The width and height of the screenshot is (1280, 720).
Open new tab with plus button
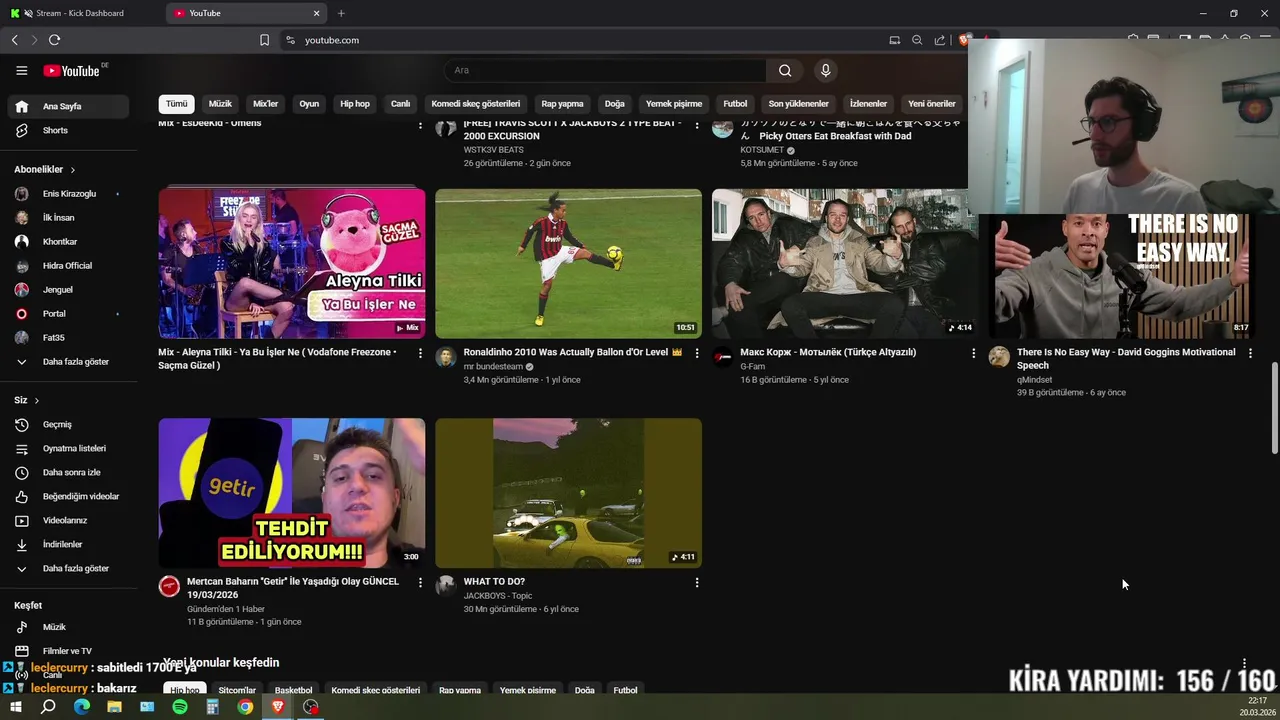coord(341,13)
